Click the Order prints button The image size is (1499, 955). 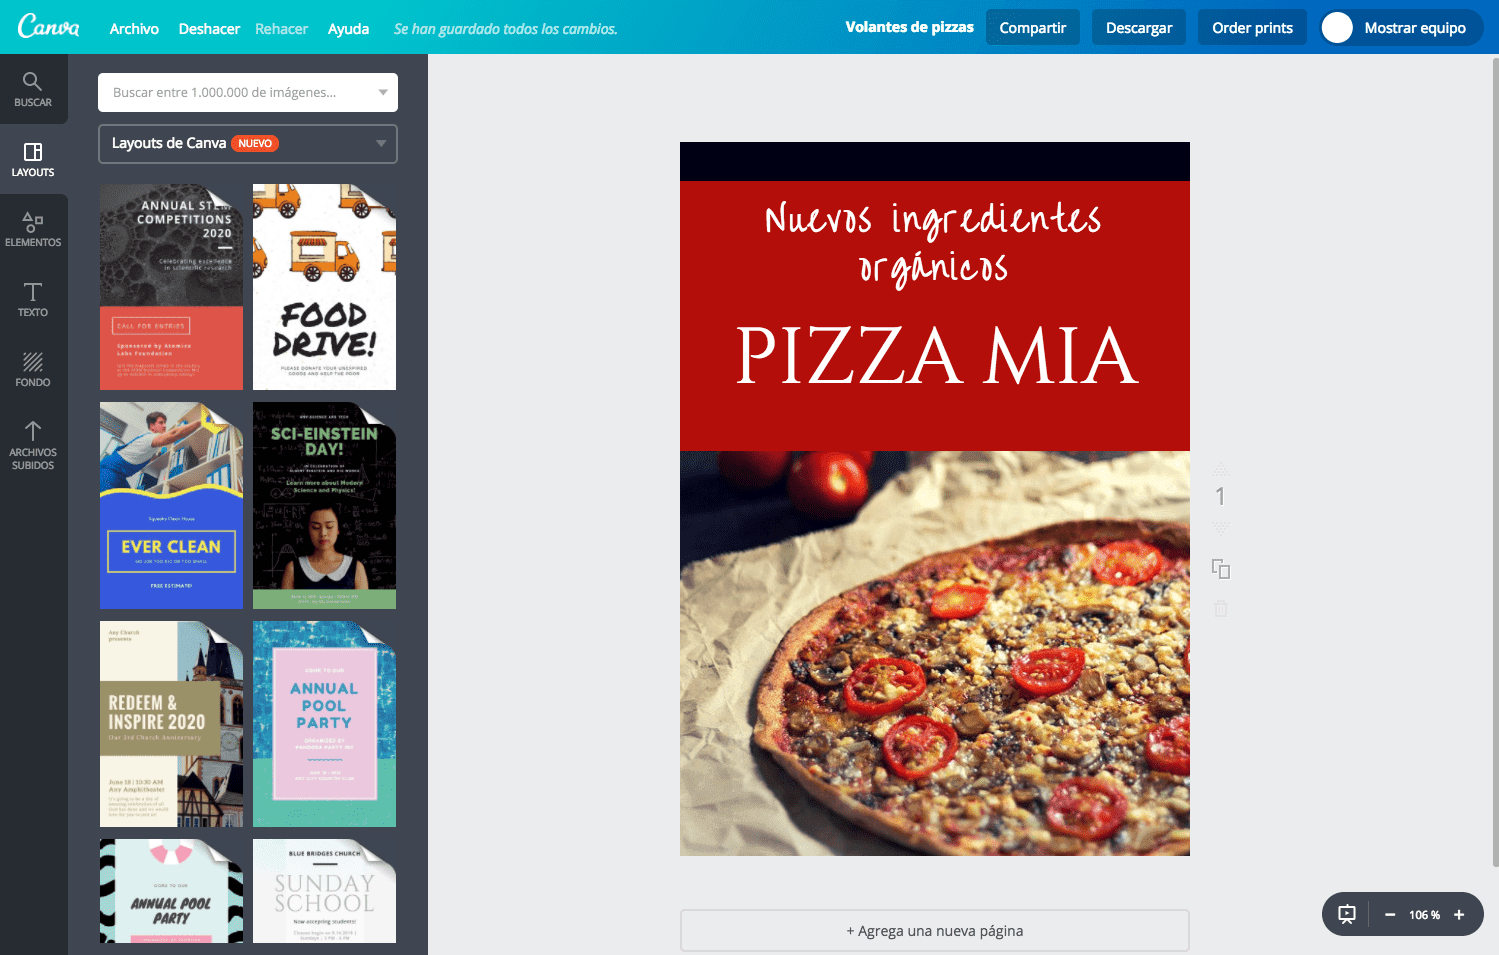(1252, 27)
